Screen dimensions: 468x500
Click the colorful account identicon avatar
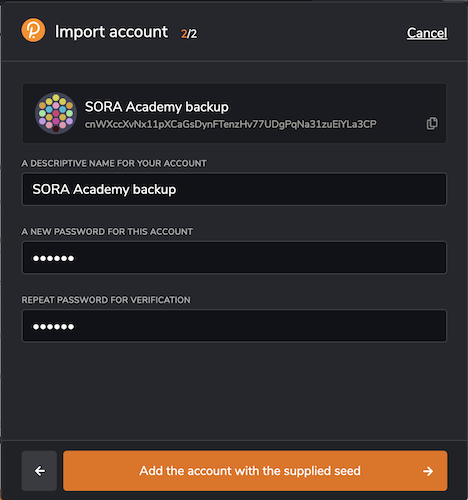coord(56,113)
